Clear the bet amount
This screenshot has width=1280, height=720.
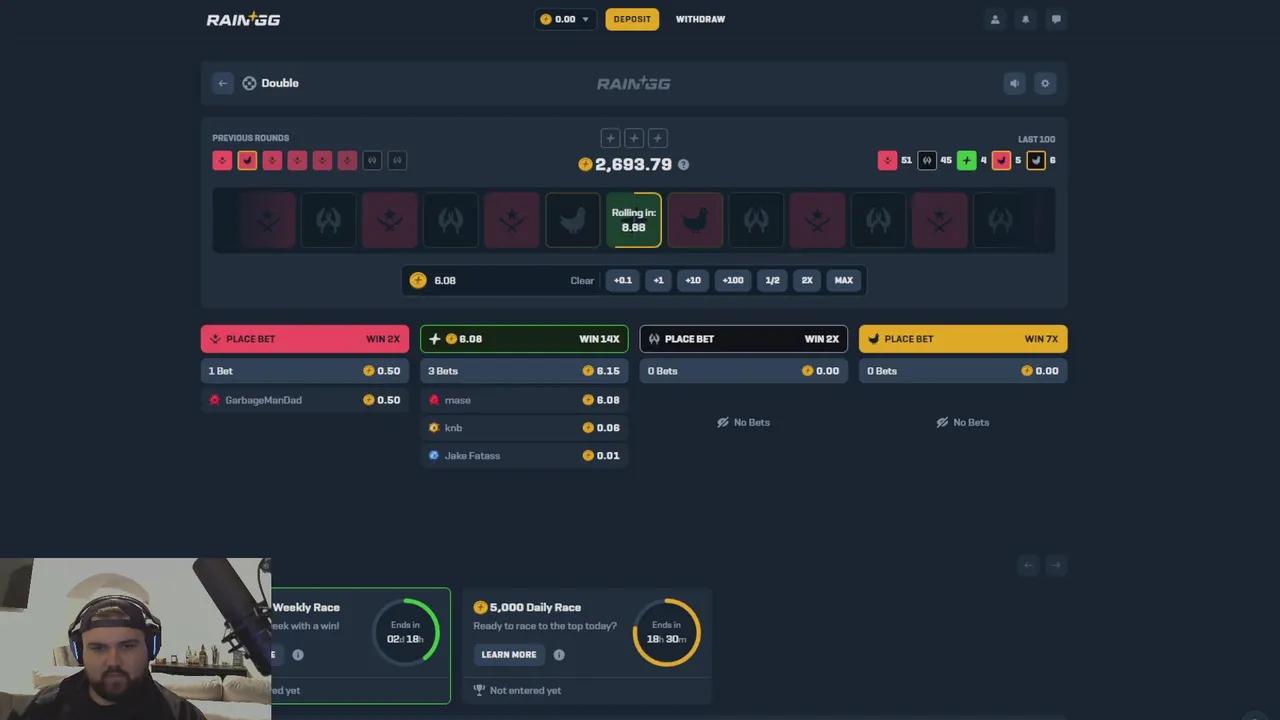(582, 280)
